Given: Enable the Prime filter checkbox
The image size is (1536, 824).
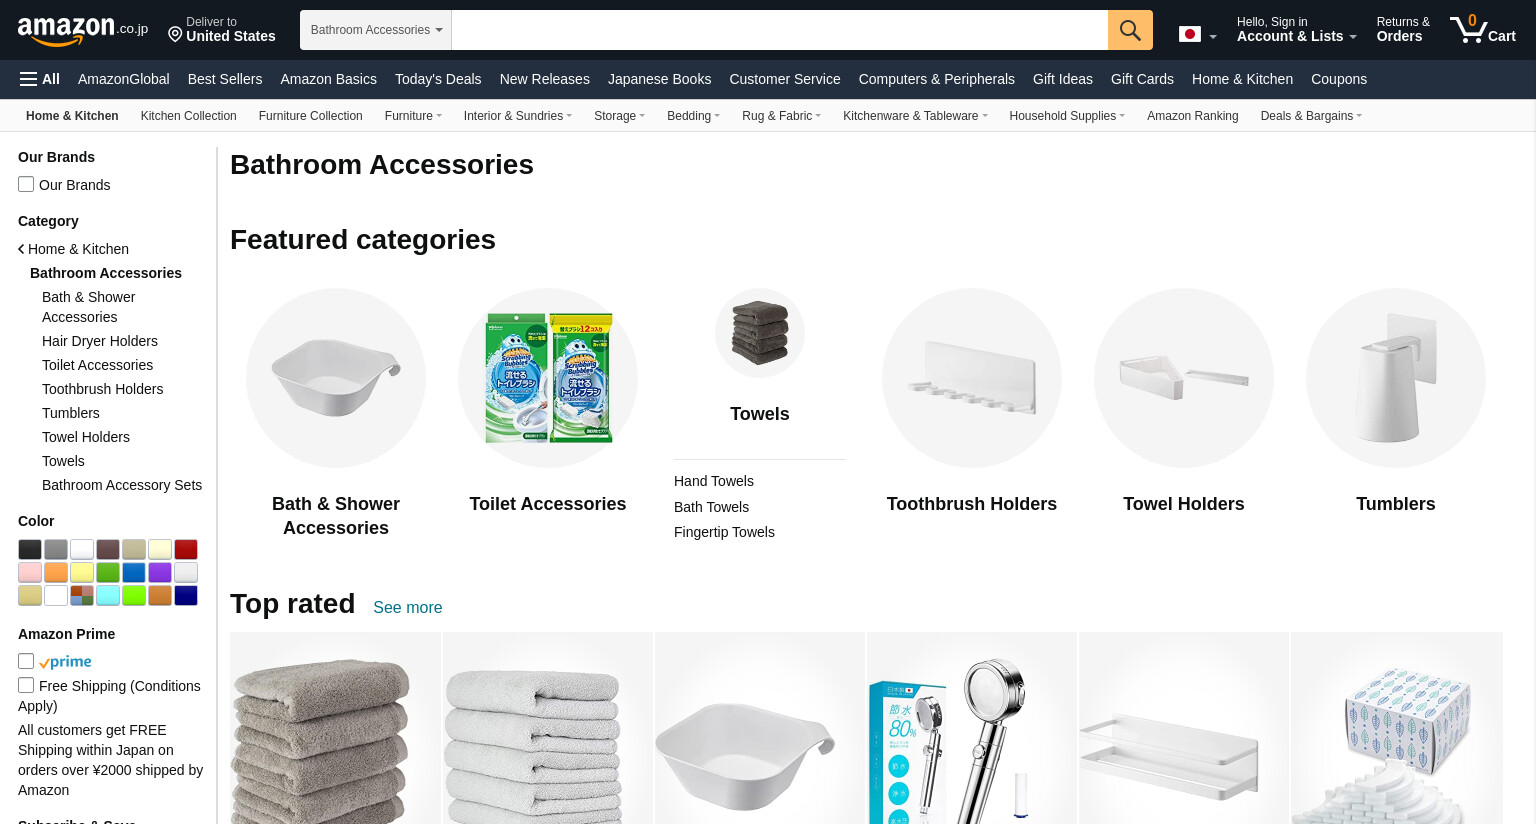Looking at the screenshot, I should (x=26, y=661).
